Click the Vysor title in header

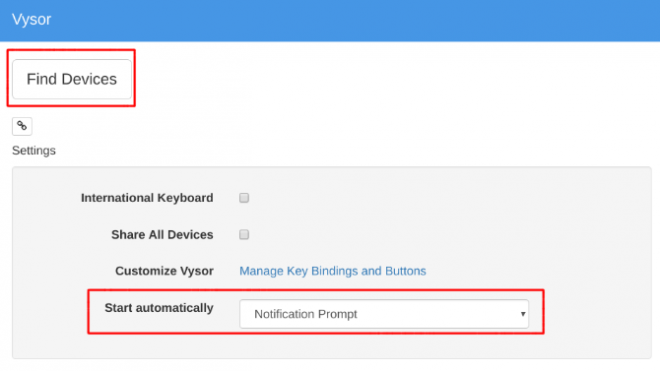(32, 19)
